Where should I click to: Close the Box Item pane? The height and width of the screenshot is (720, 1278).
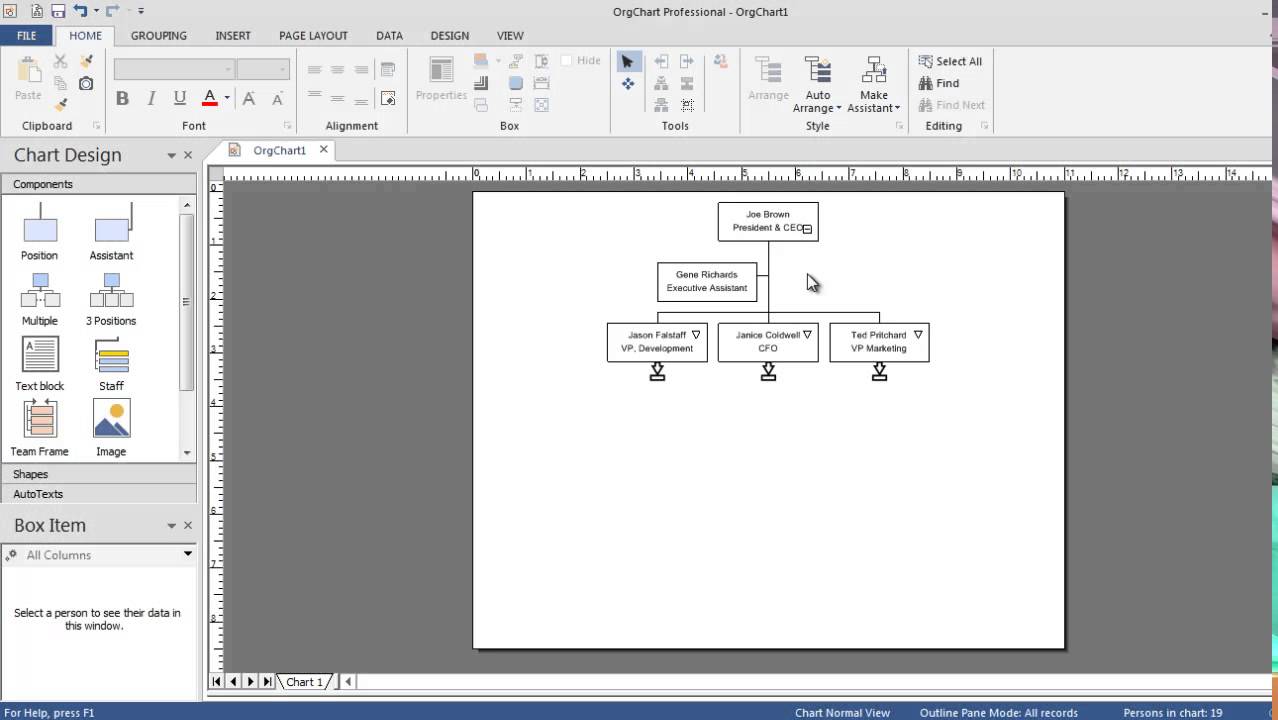pyautogui.click(x=188, y=526)
